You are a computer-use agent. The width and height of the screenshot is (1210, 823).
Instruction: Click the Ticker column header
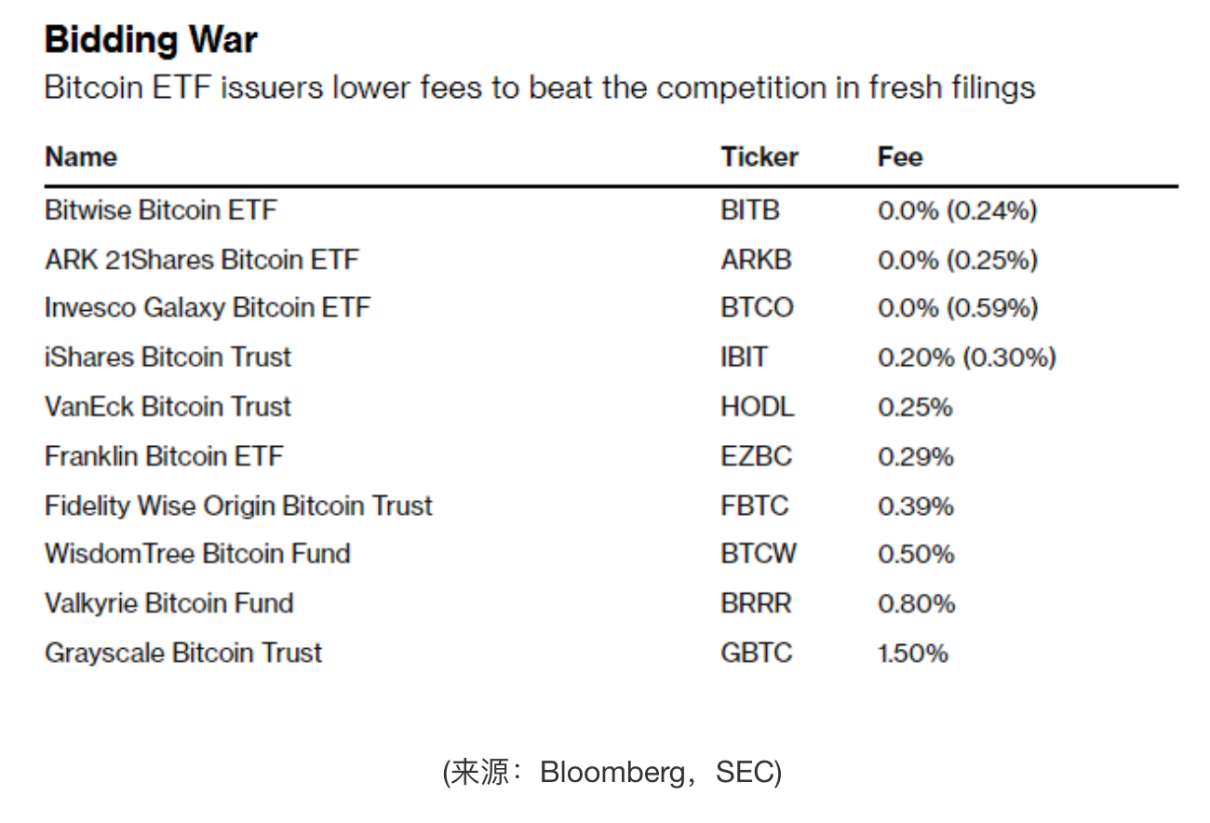[x=759, y=157]
